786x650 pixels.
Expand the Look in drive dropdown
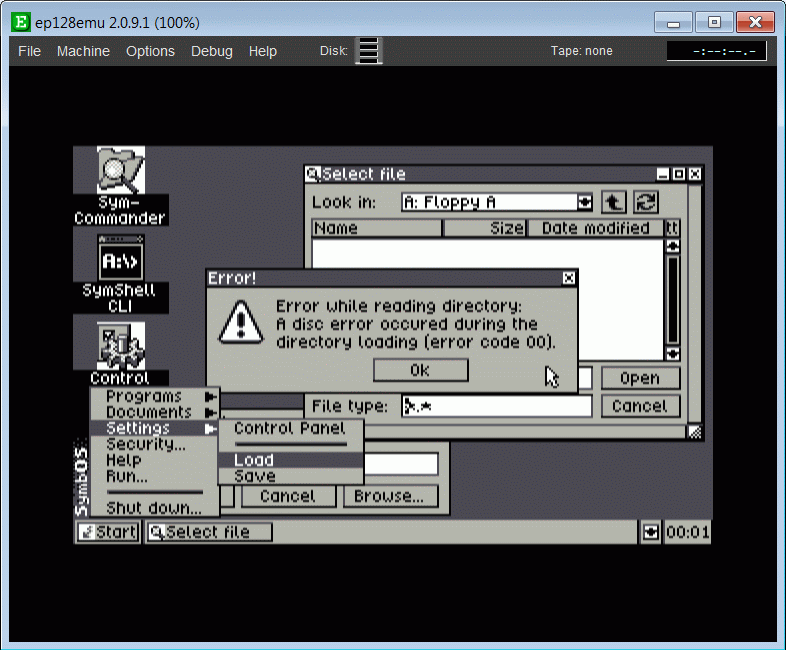pyautogui.click(x=585, y=202)
